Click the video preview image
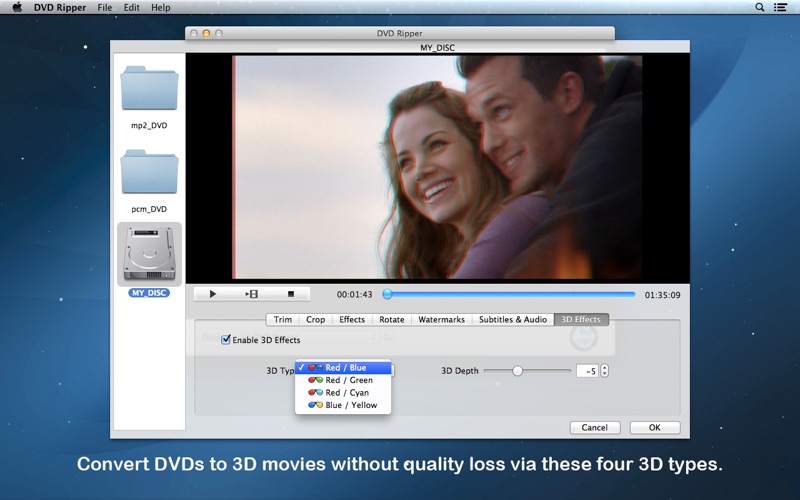 tap(437, 167)
